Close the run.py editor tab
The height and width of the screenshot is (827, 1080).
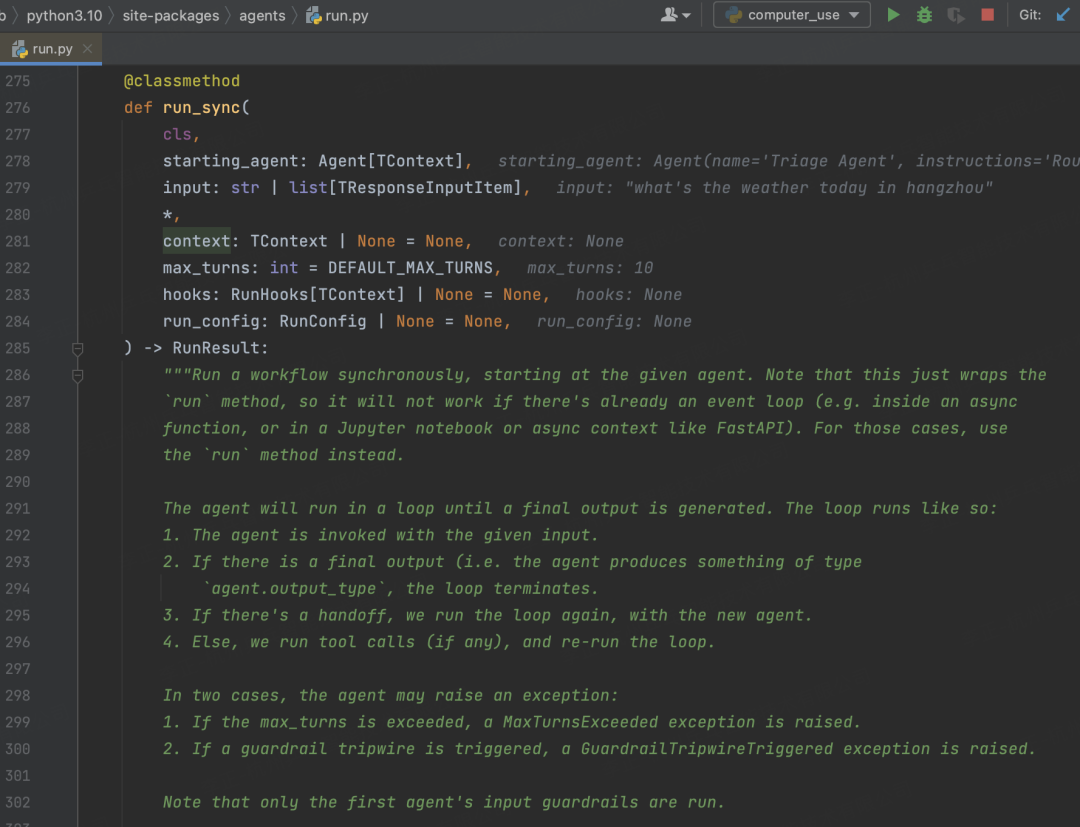[88, 49]
